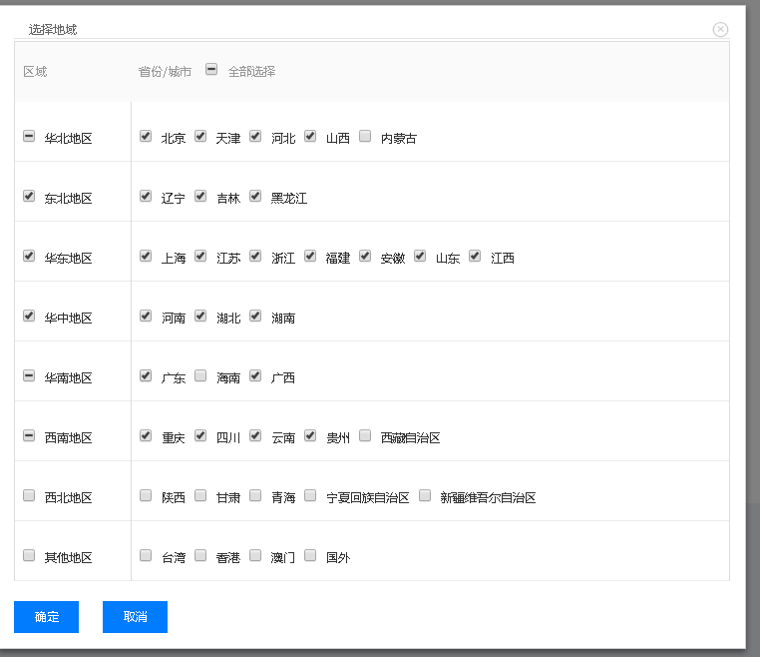Check the 香港 checkbox
The height and width of the screenshot is (657, 760).
[201, 556]
